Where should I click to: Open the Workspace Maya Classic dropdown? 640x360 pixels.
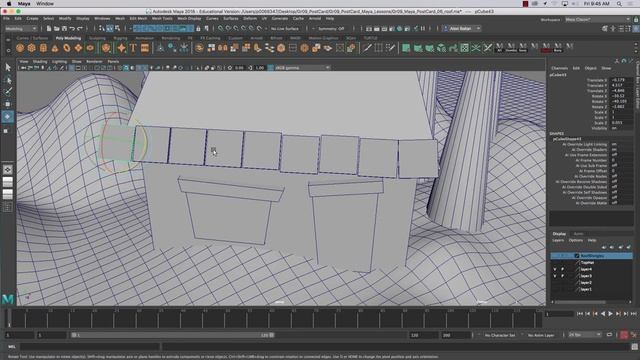click(x=597, y=19)
